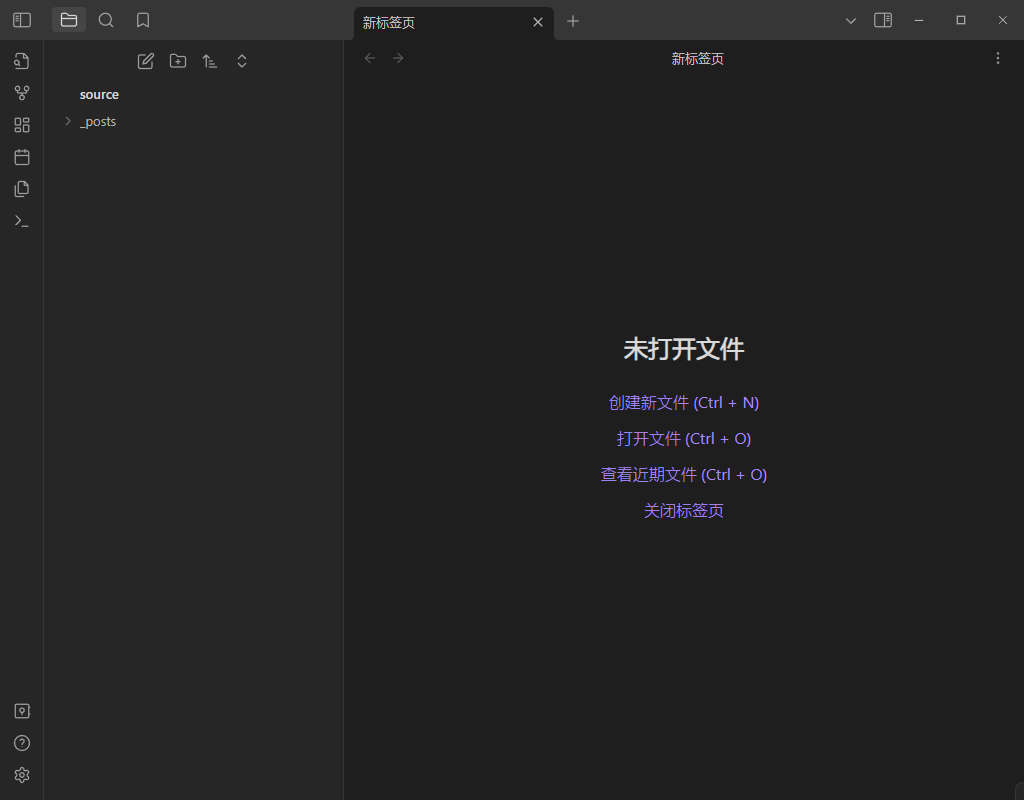Open graph view from left ribbon

pos(22,93)
